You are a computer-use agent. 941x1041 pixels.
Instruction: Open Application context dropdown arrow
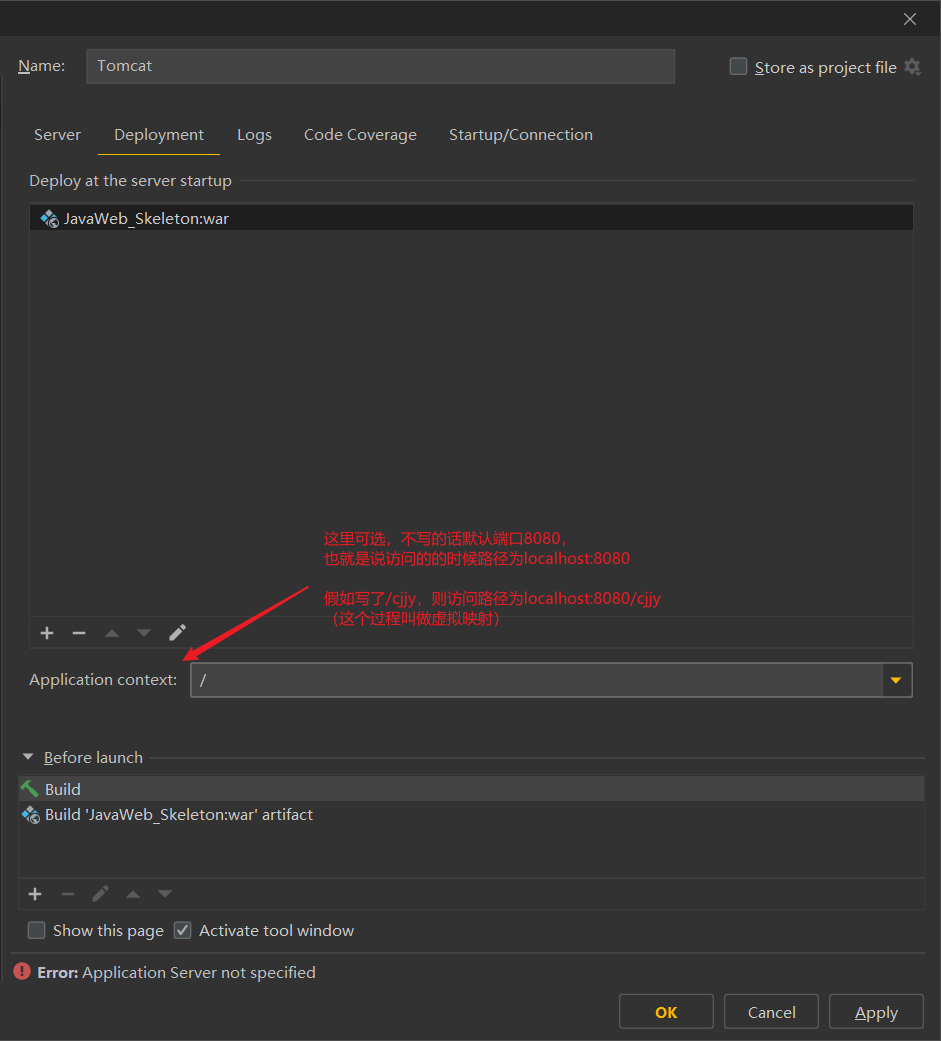tap(896, 680)
